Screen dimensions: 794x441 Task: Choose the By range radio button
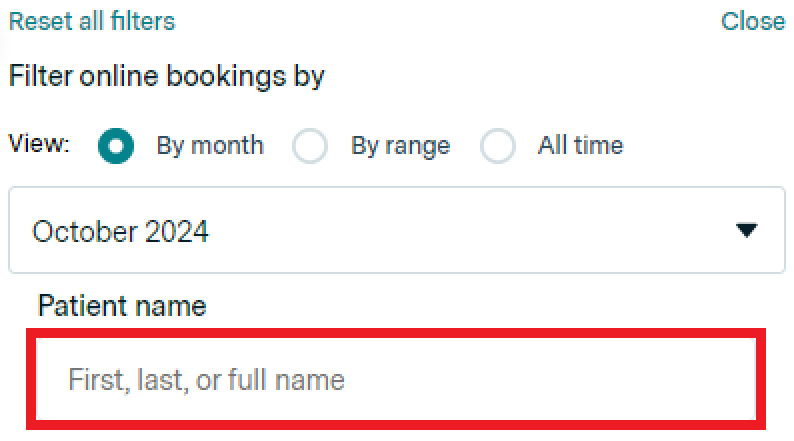310,146
